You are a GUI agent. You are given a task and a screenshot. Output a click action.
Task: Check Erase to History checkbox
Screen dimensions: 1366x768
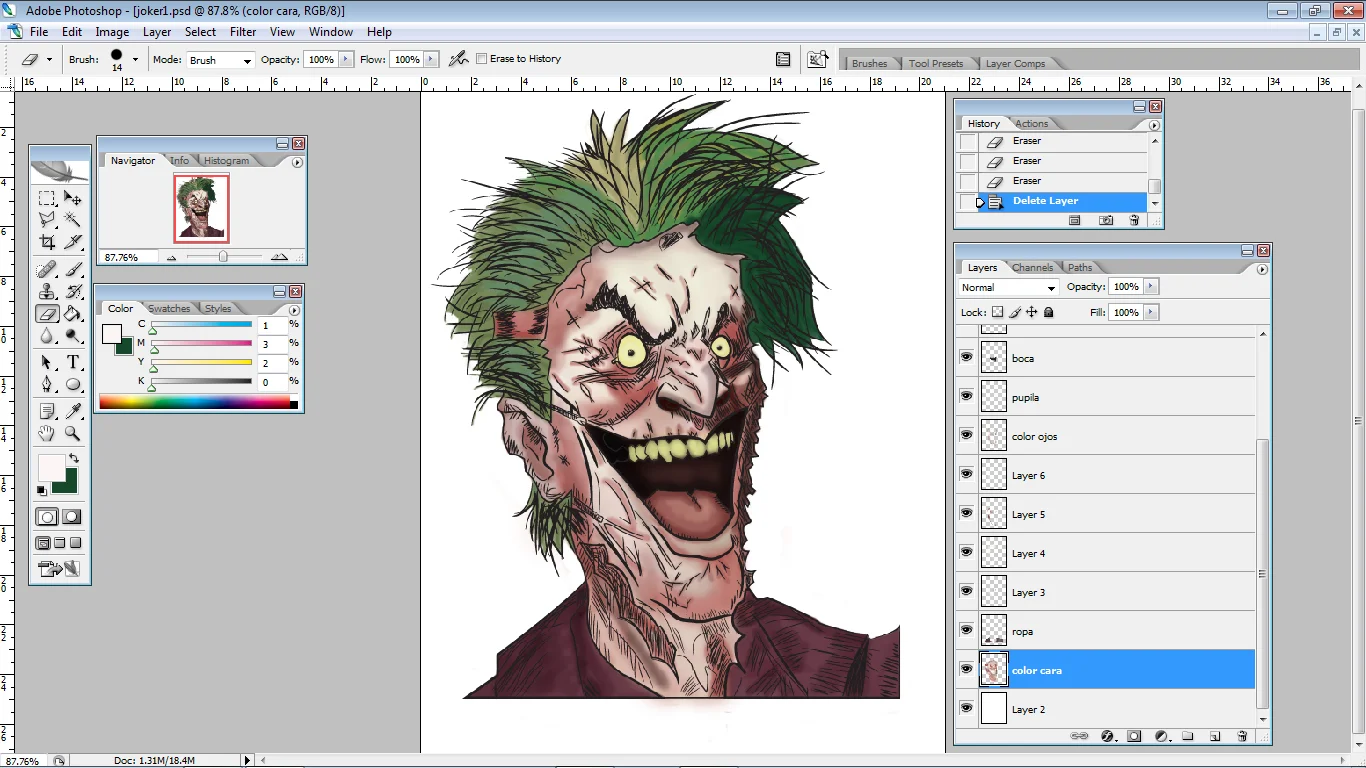click(x=482, y=59)
